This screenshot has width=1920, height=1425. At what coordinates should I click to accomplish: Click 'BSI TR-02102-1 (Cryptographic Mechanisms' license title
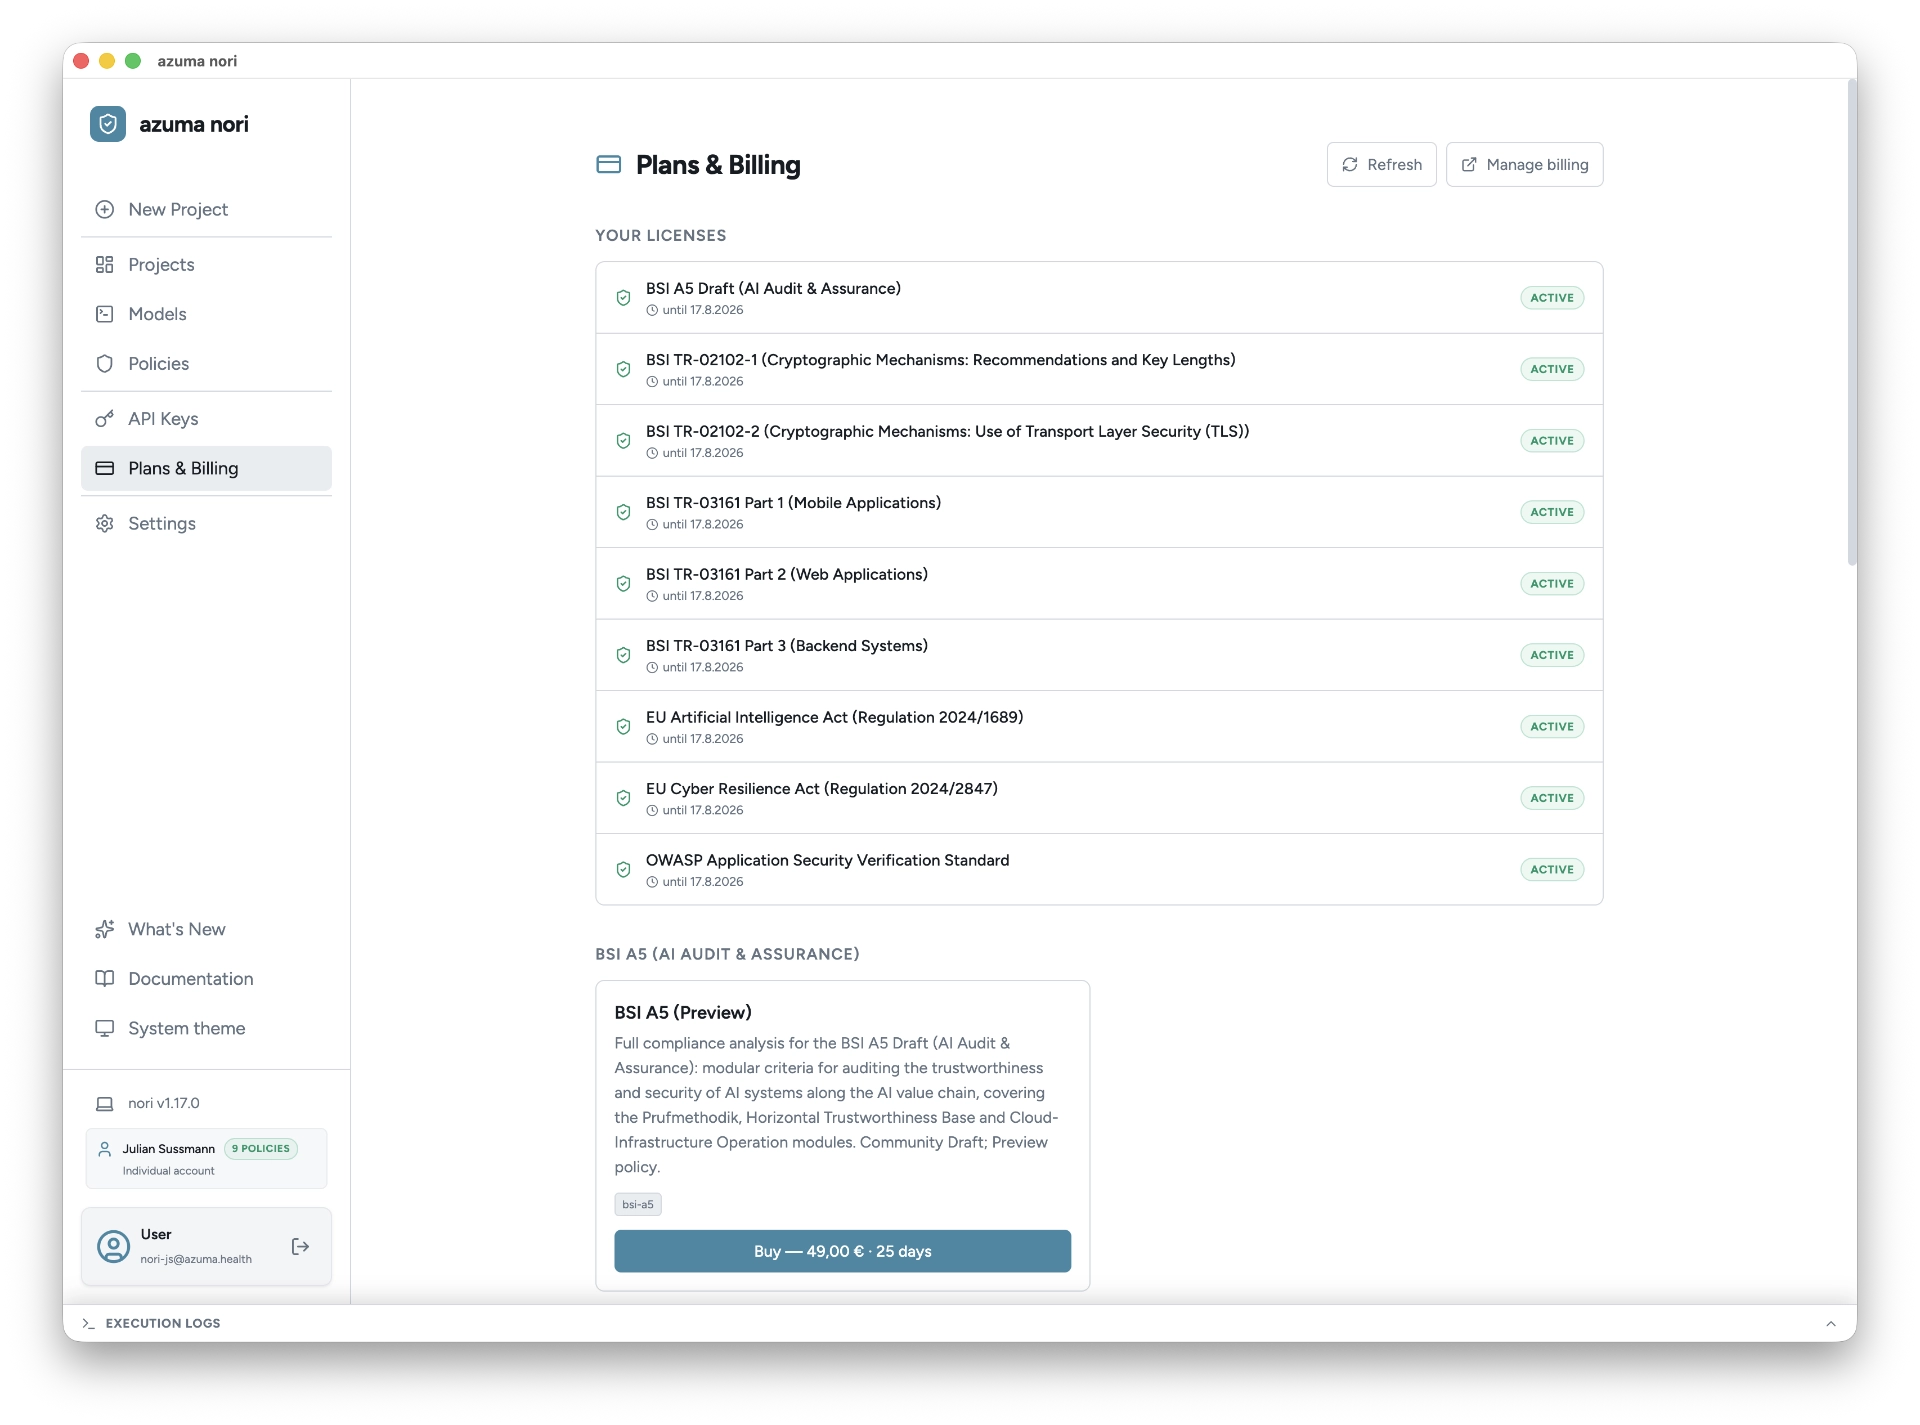941,360
